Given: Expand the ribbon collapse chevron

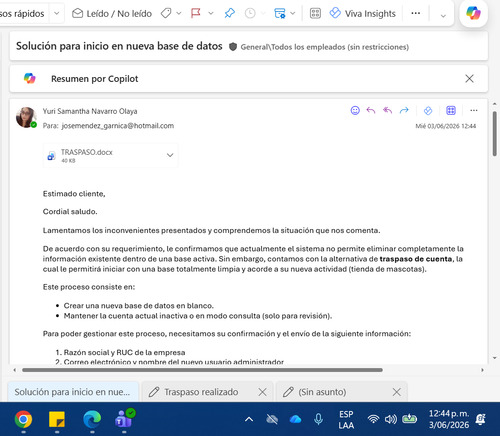Looking at the screenshot, I should tap(443, 15).
